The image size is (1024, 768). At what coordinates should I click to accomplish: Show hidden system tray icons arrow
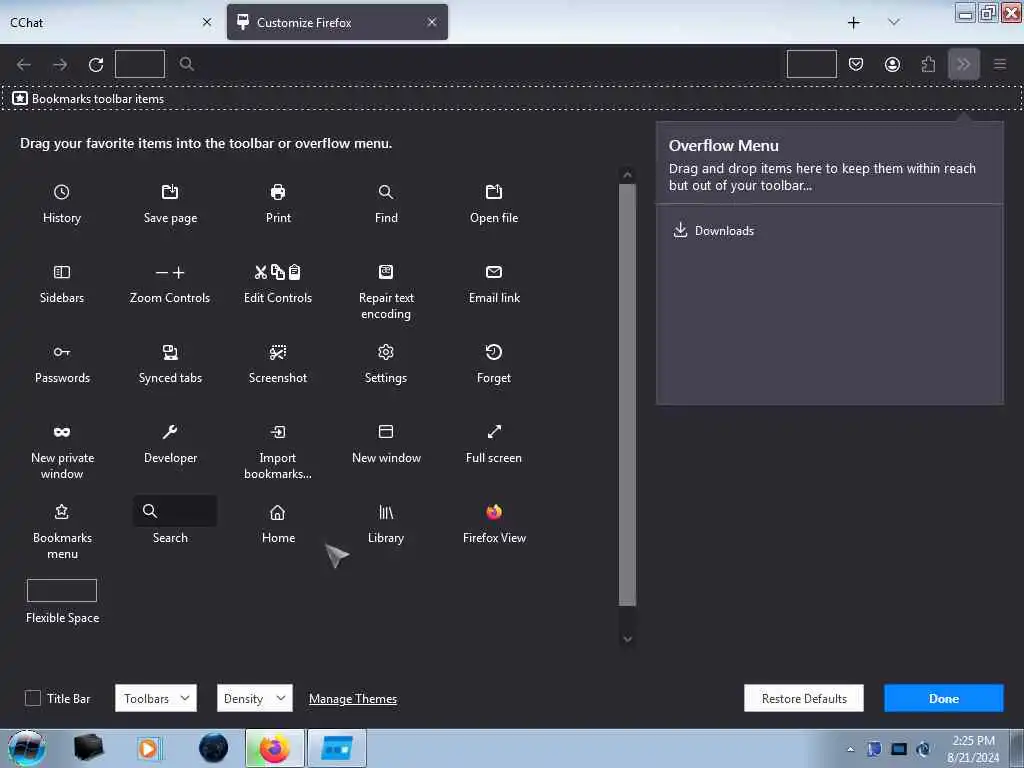[x=850, y=749]
